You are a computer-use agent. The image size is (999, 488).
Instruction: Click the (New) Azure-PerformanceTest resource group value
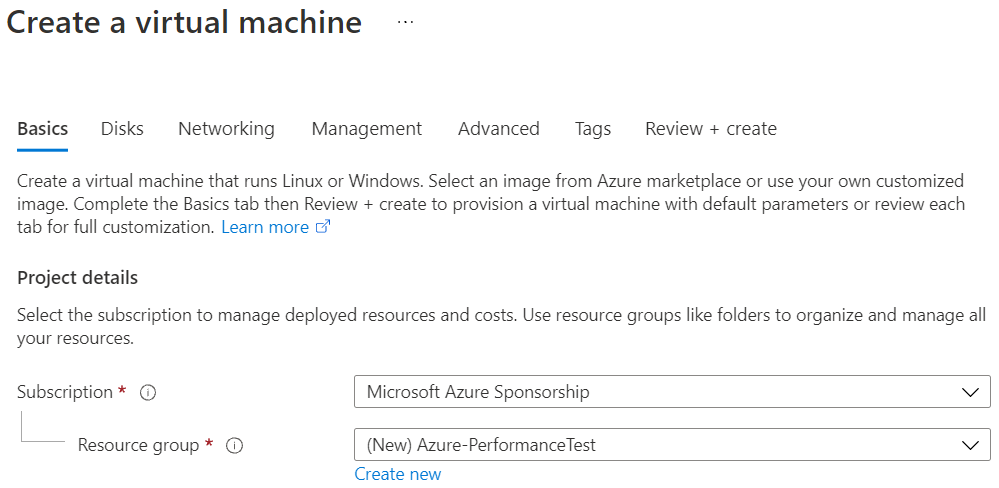[481, 445]
